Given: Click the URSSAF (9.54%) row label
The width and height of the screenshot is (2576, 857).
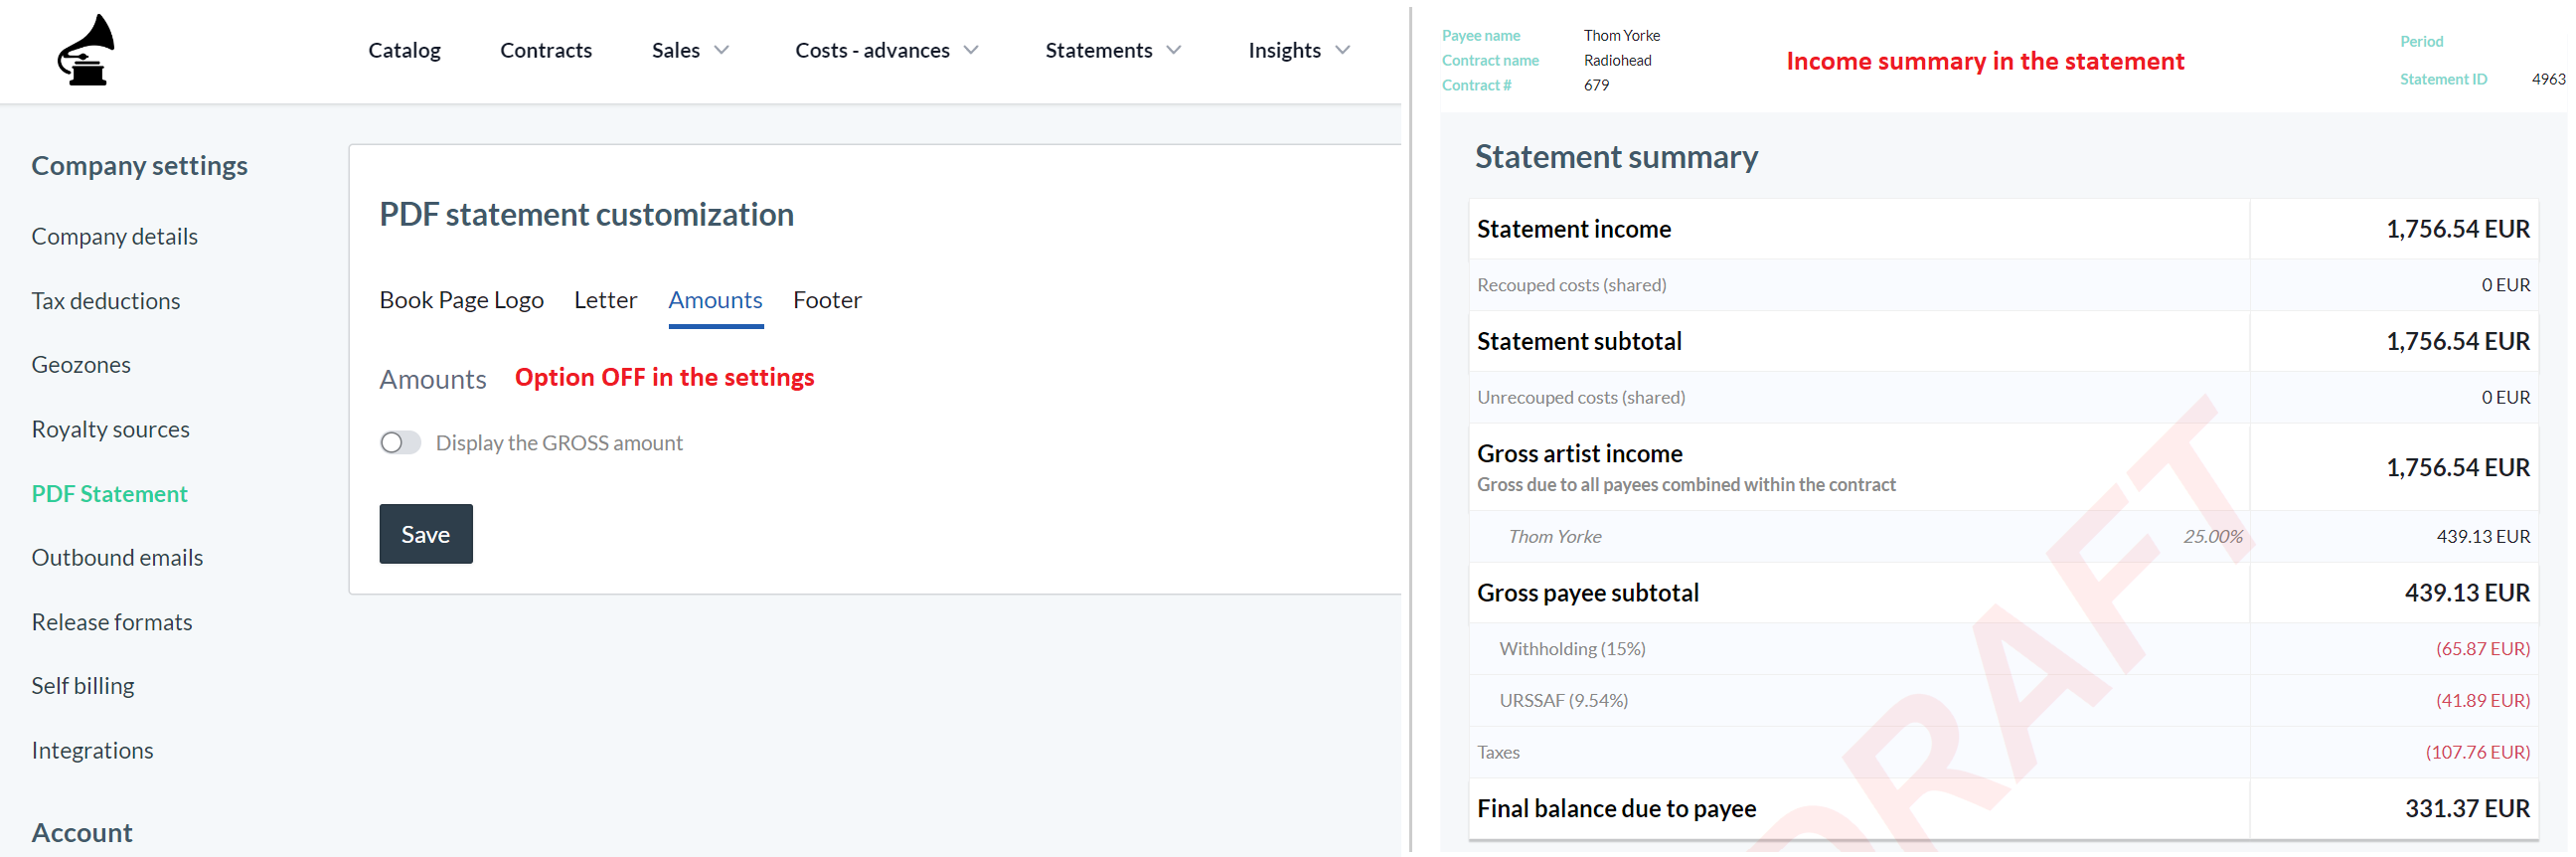Looking at the screenshot, I should pos(1563,701).
